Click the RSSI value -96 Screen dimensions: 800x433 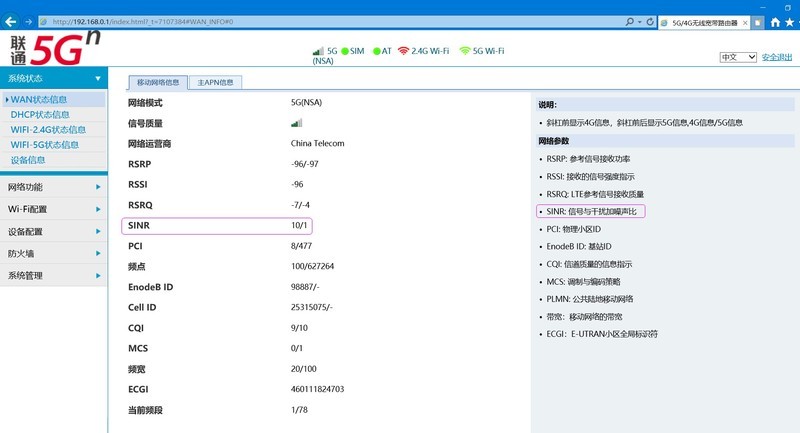(297, 185)
